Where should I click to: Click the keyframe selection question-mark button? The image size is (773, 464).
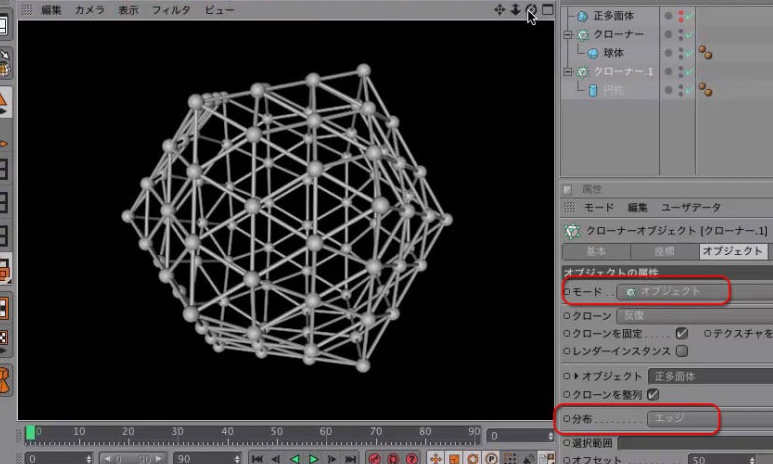tap(412, 459)
